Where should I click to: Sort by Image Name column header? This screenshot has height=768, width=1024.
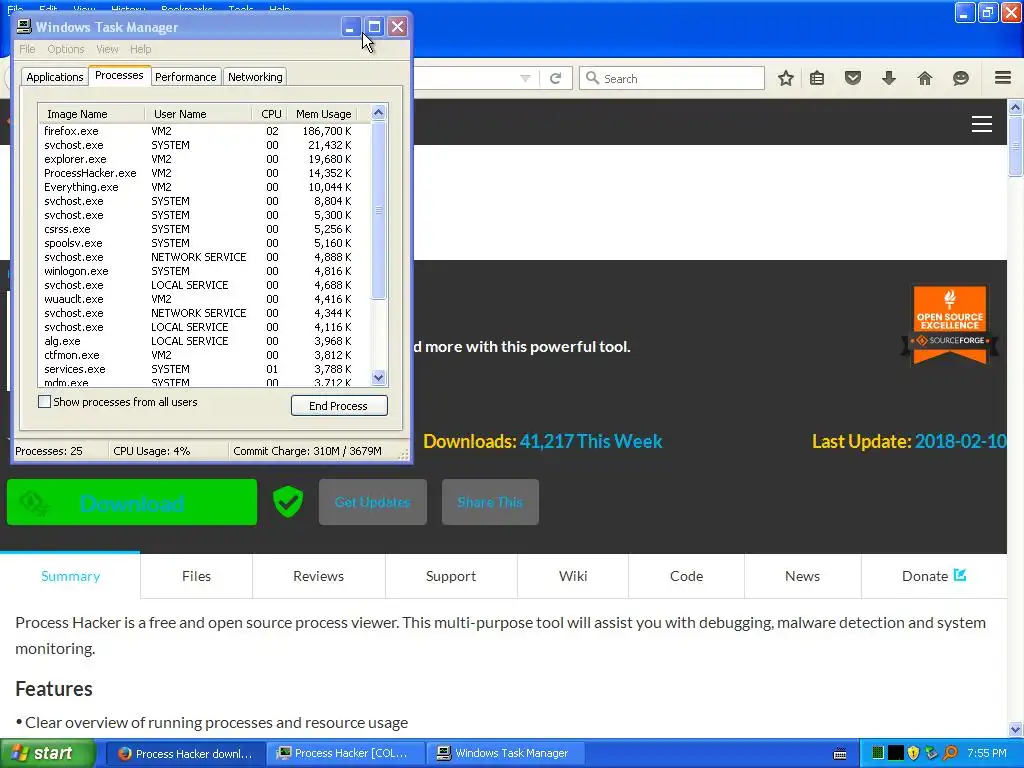pos(91,114)
